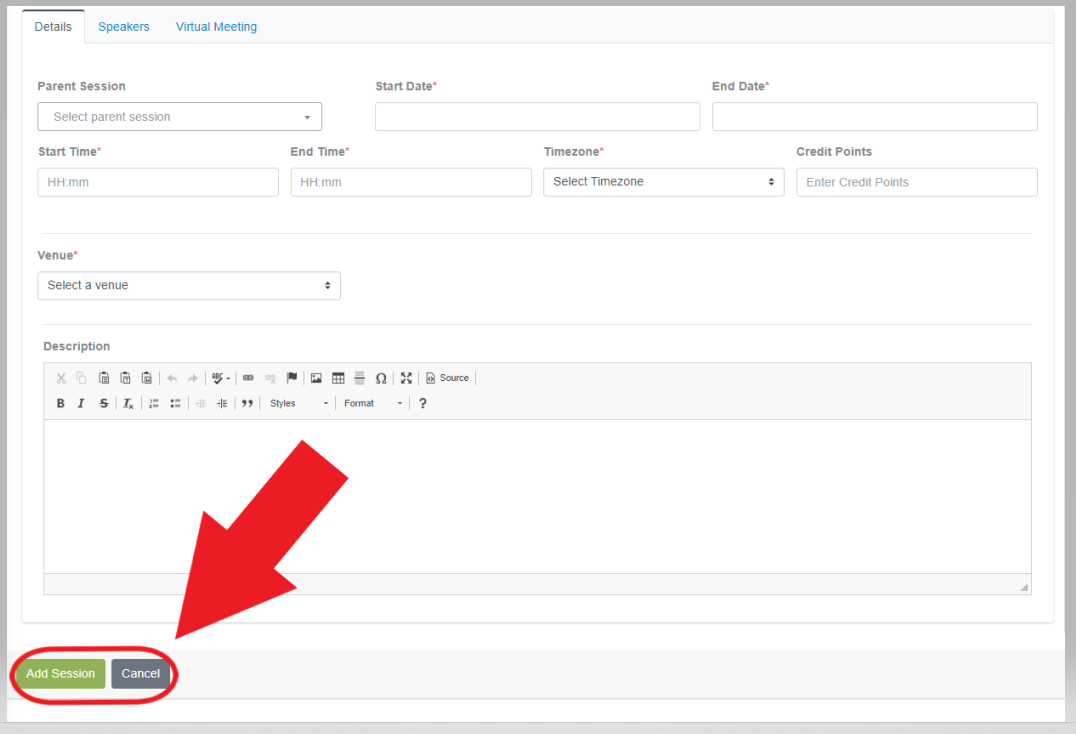This screenshot has width=1076, height=734.
Task: Toggle bold formatting in description editor
Action: coord(60,404)
